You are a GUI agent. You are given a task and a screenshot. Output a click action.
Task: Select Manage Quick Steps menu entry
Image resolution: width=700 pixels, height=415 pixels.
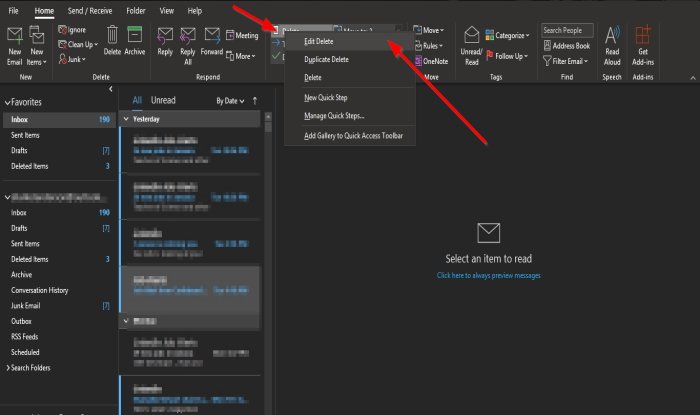pyautogui.click(x=334, y=116)
